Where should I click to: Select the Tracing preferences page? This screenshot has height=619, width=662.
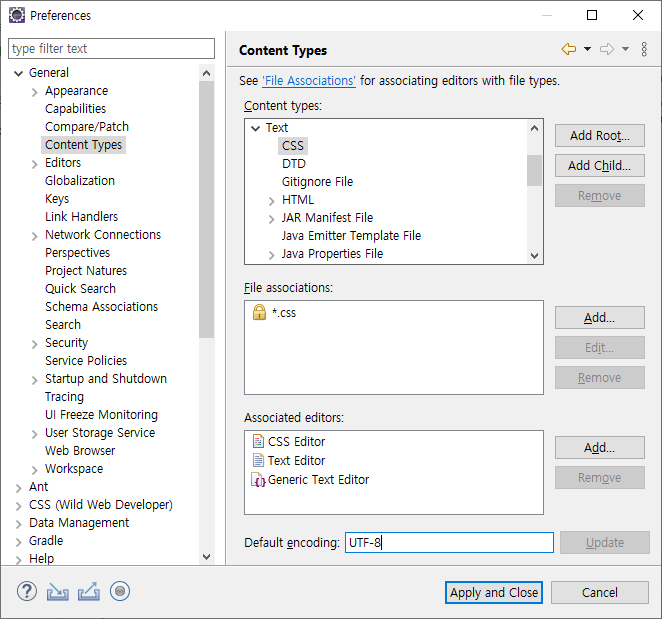(x=64, y=397)
